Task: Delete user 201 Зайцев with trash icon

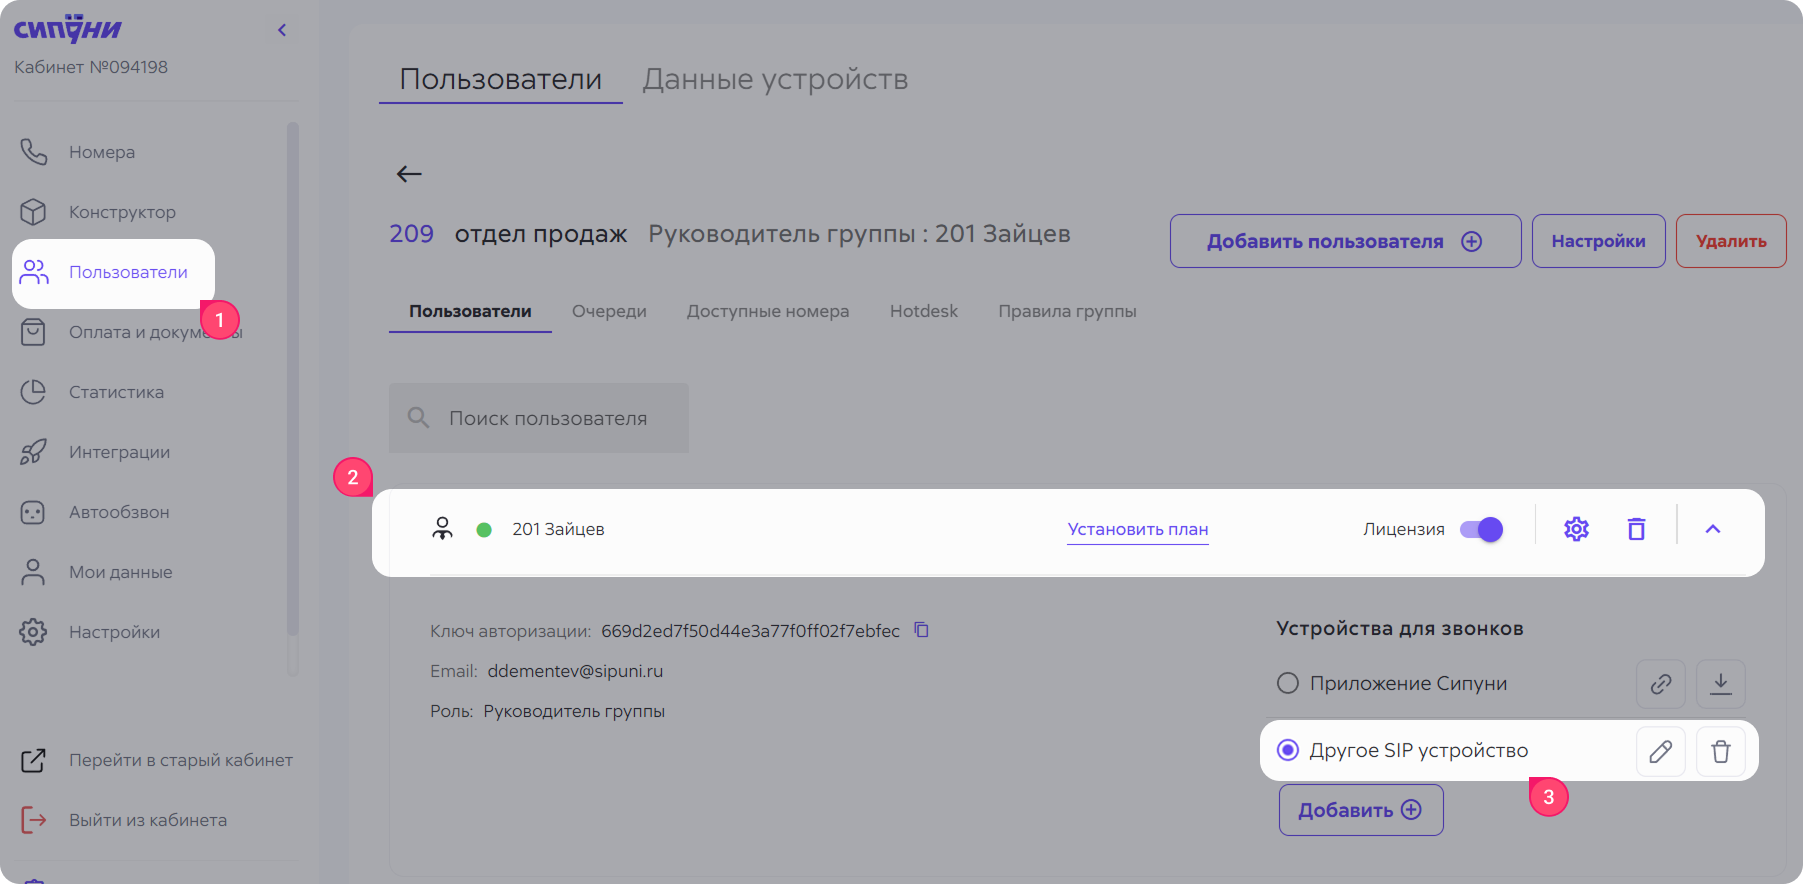Action: coord(1636,529)
